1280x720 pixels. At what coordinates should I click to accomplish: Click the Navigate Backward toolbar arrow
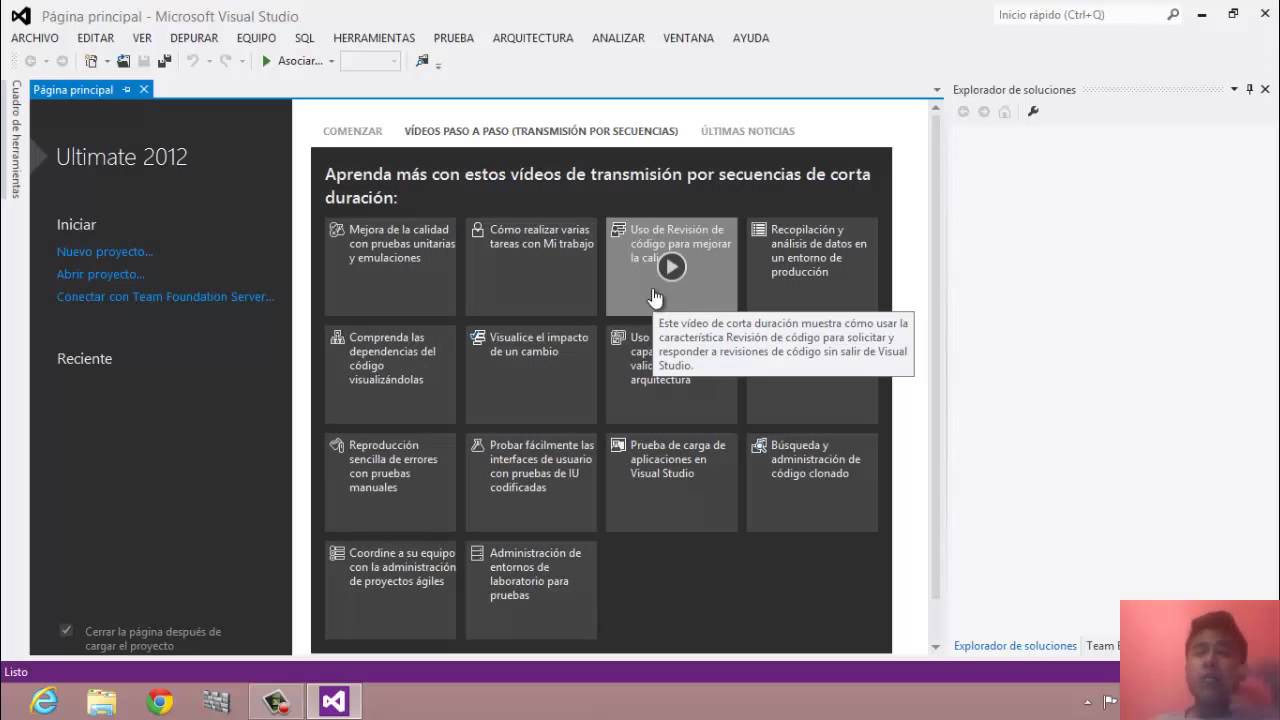tap(30, 61)
